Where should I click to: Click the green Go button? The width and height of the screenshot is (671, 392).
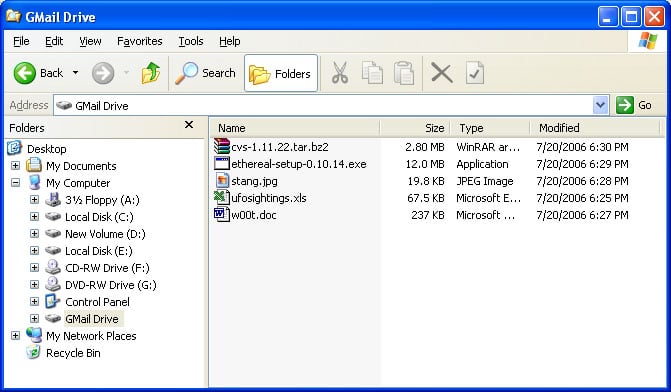[634, 105]
